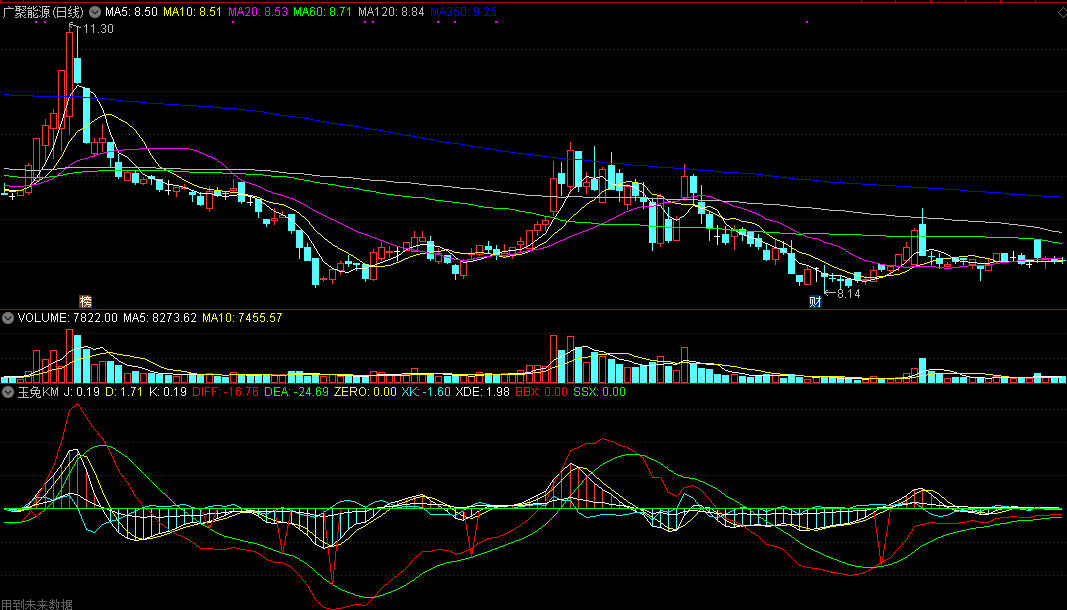The height and width of the screenshot is (610, 1067).
Task: Click the 用到未来数据 notice text
Action: [x=37, y=605]
